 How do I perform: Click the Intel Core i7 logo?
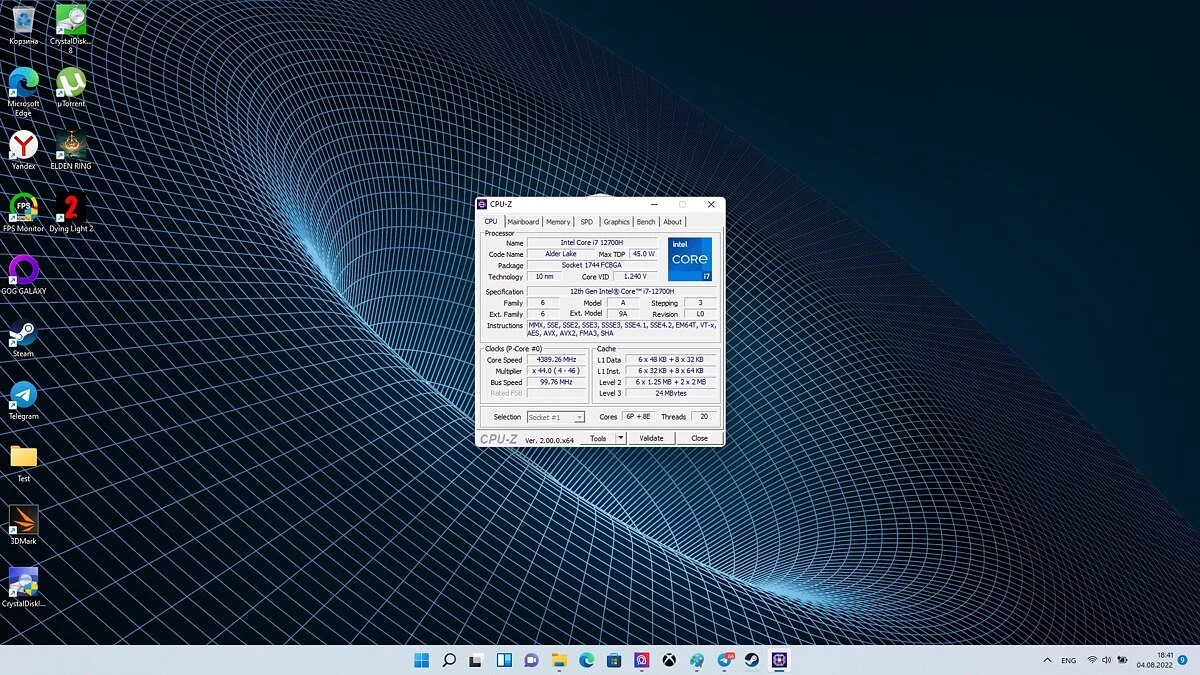(x=690, y=259)
